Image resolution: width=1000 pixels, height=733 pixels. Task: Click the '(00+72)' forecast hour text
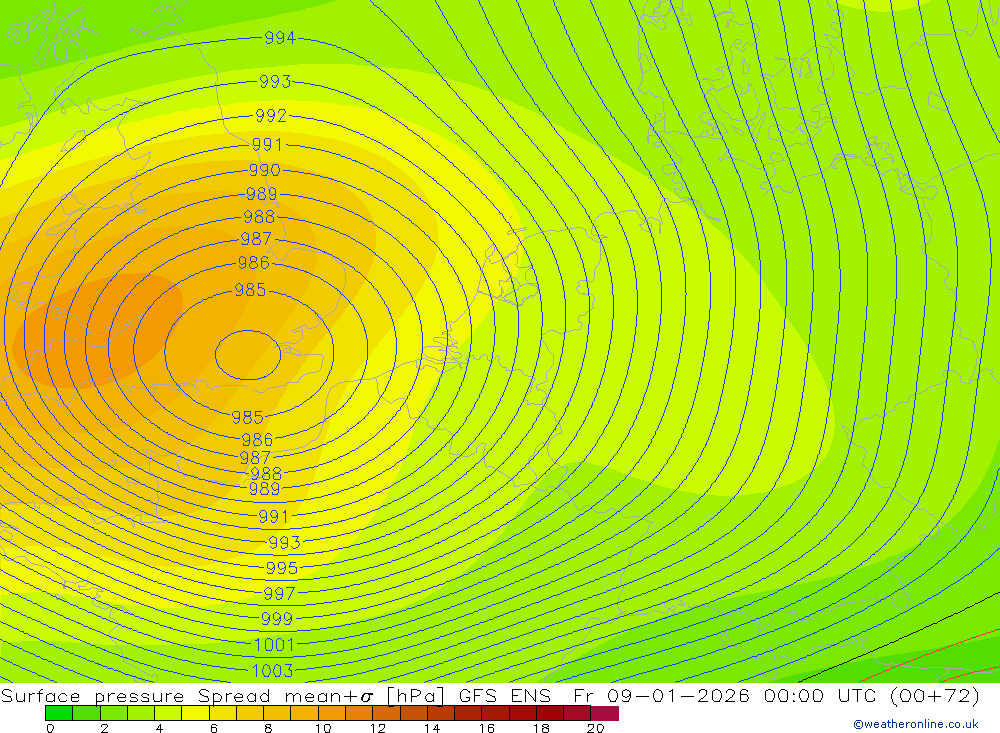click(934, 695)
